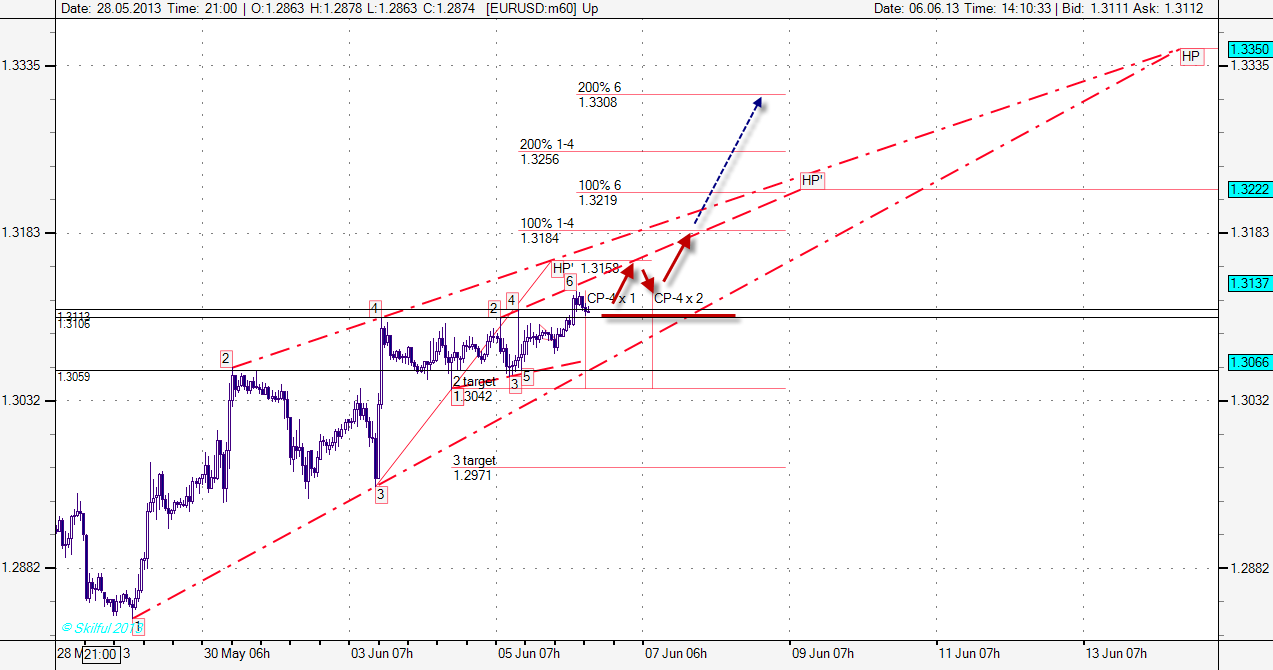Click the HP marker at the wedge apex
This screenshot has height=670, width=1273.
(1190, 57)
